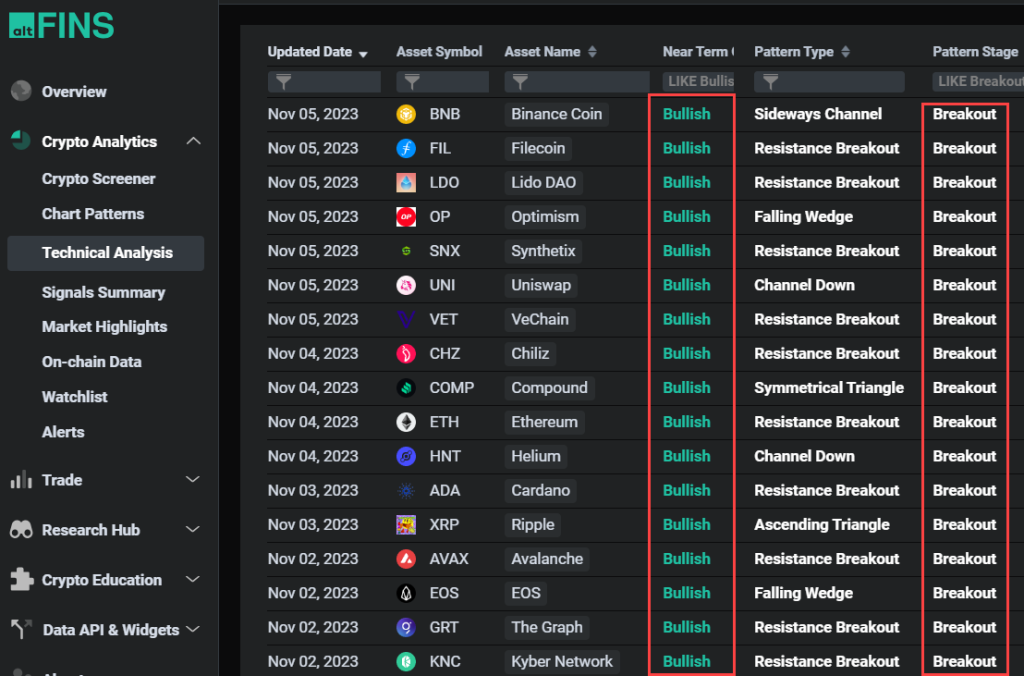Click the BNB Binance Coin icon
The height and width of the screenshot is (676, 1024).
[404, 114]
